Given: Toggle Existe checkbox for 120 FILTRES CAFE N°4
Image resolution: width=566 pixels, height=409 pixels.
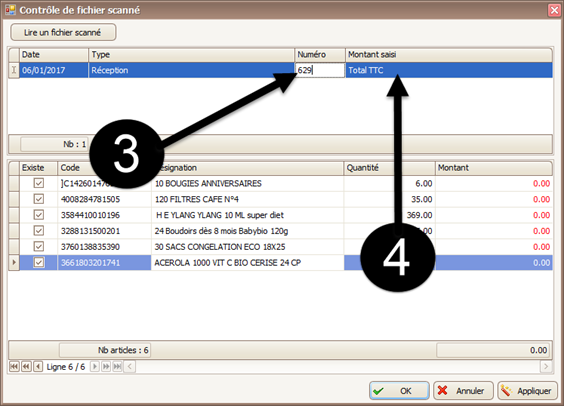Looking at the screenshot, I should coord(39,199).
